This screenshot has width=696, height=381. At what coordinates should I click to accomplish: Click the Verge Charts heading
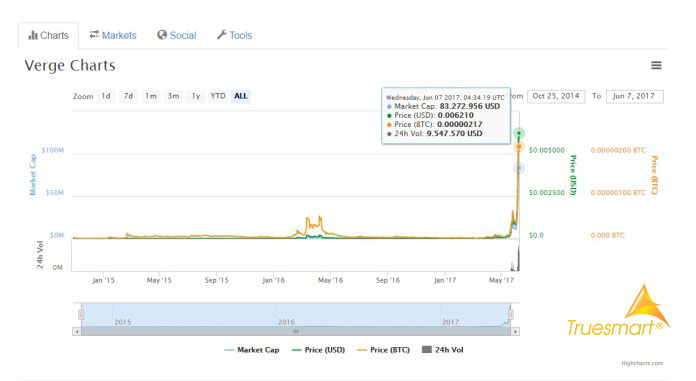pyautogui.click(x=70, y=66)
